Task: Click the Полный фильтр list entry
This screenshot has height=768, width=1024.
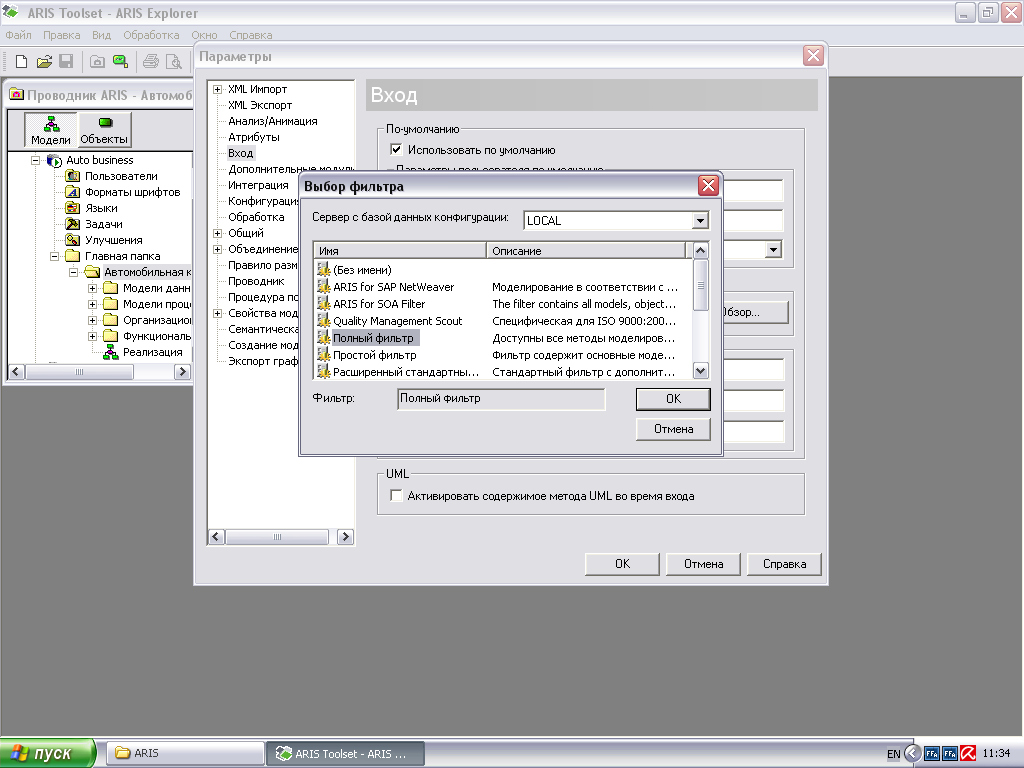Action: tap(373, 338)
